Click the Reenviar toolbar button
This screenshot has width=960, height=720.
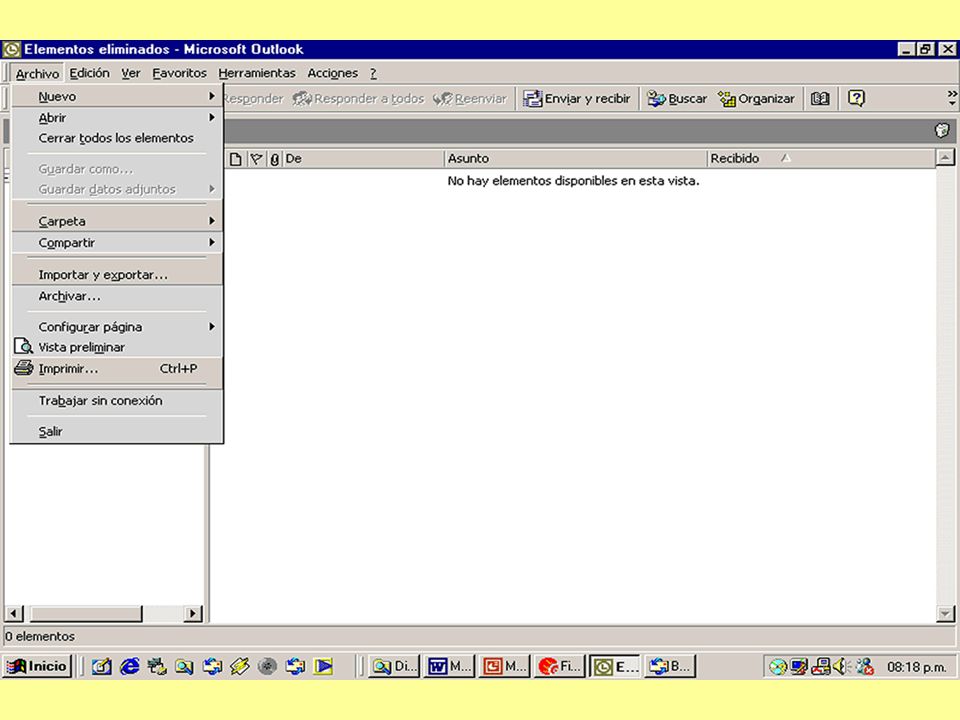point(470,99)
